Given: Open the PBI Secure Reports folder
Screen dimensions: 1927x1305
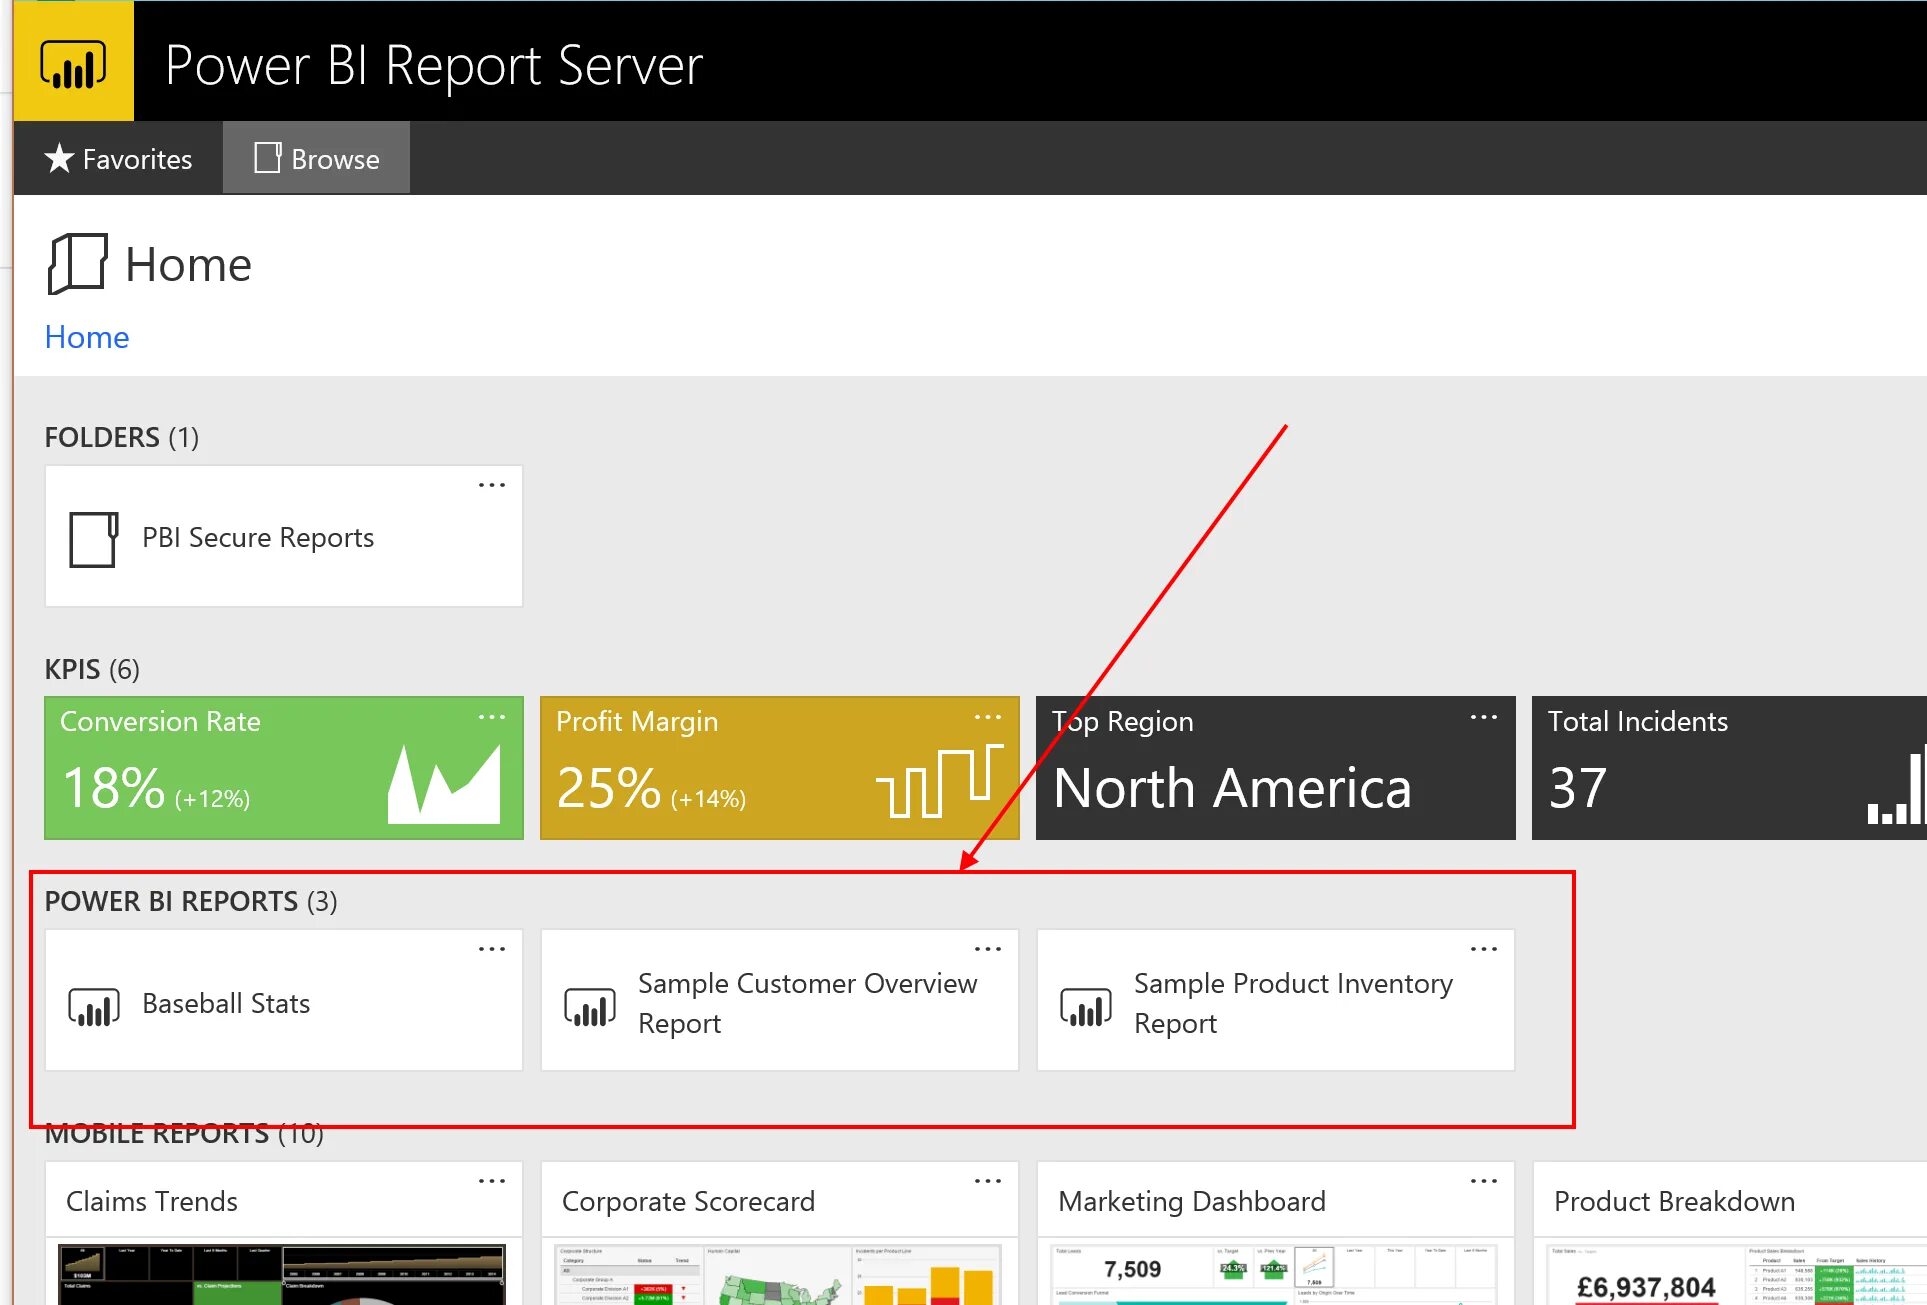Looking at the screenshot, I should [x=284, y=536].
